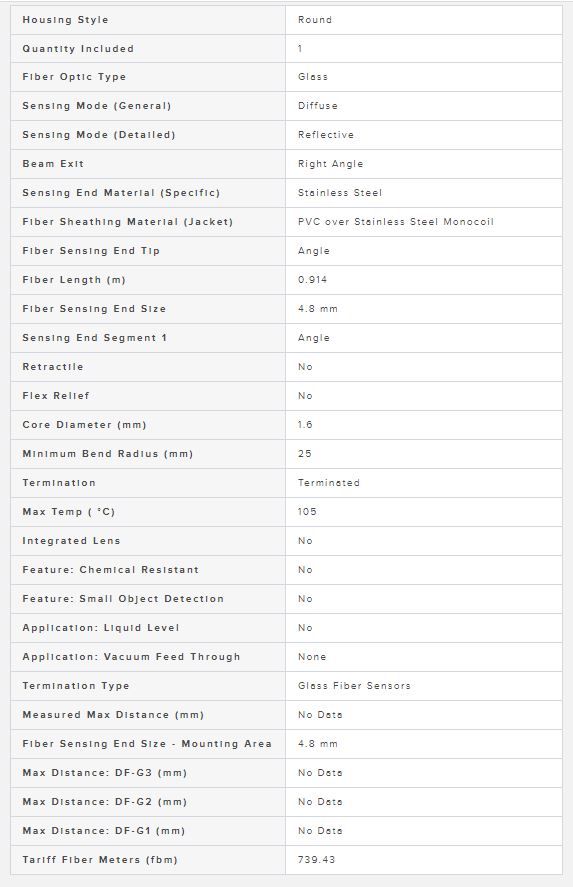Select the PVC over Stainless Steel Monocoil text
The height and width of the screenshot is (887, 573).
[395, 222]
